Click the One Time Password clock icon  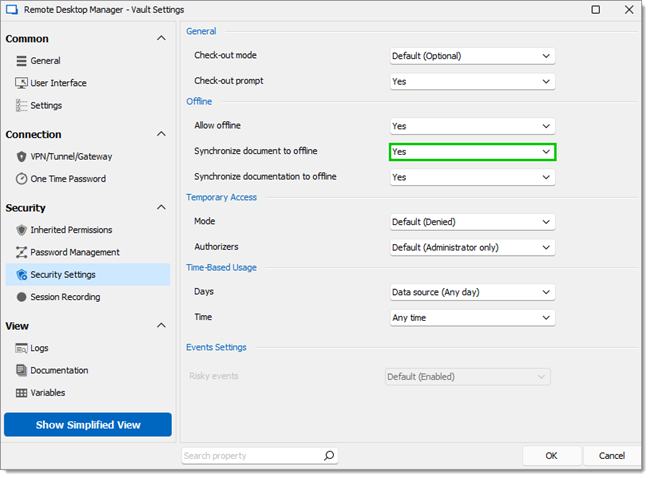tap(21, 179)
